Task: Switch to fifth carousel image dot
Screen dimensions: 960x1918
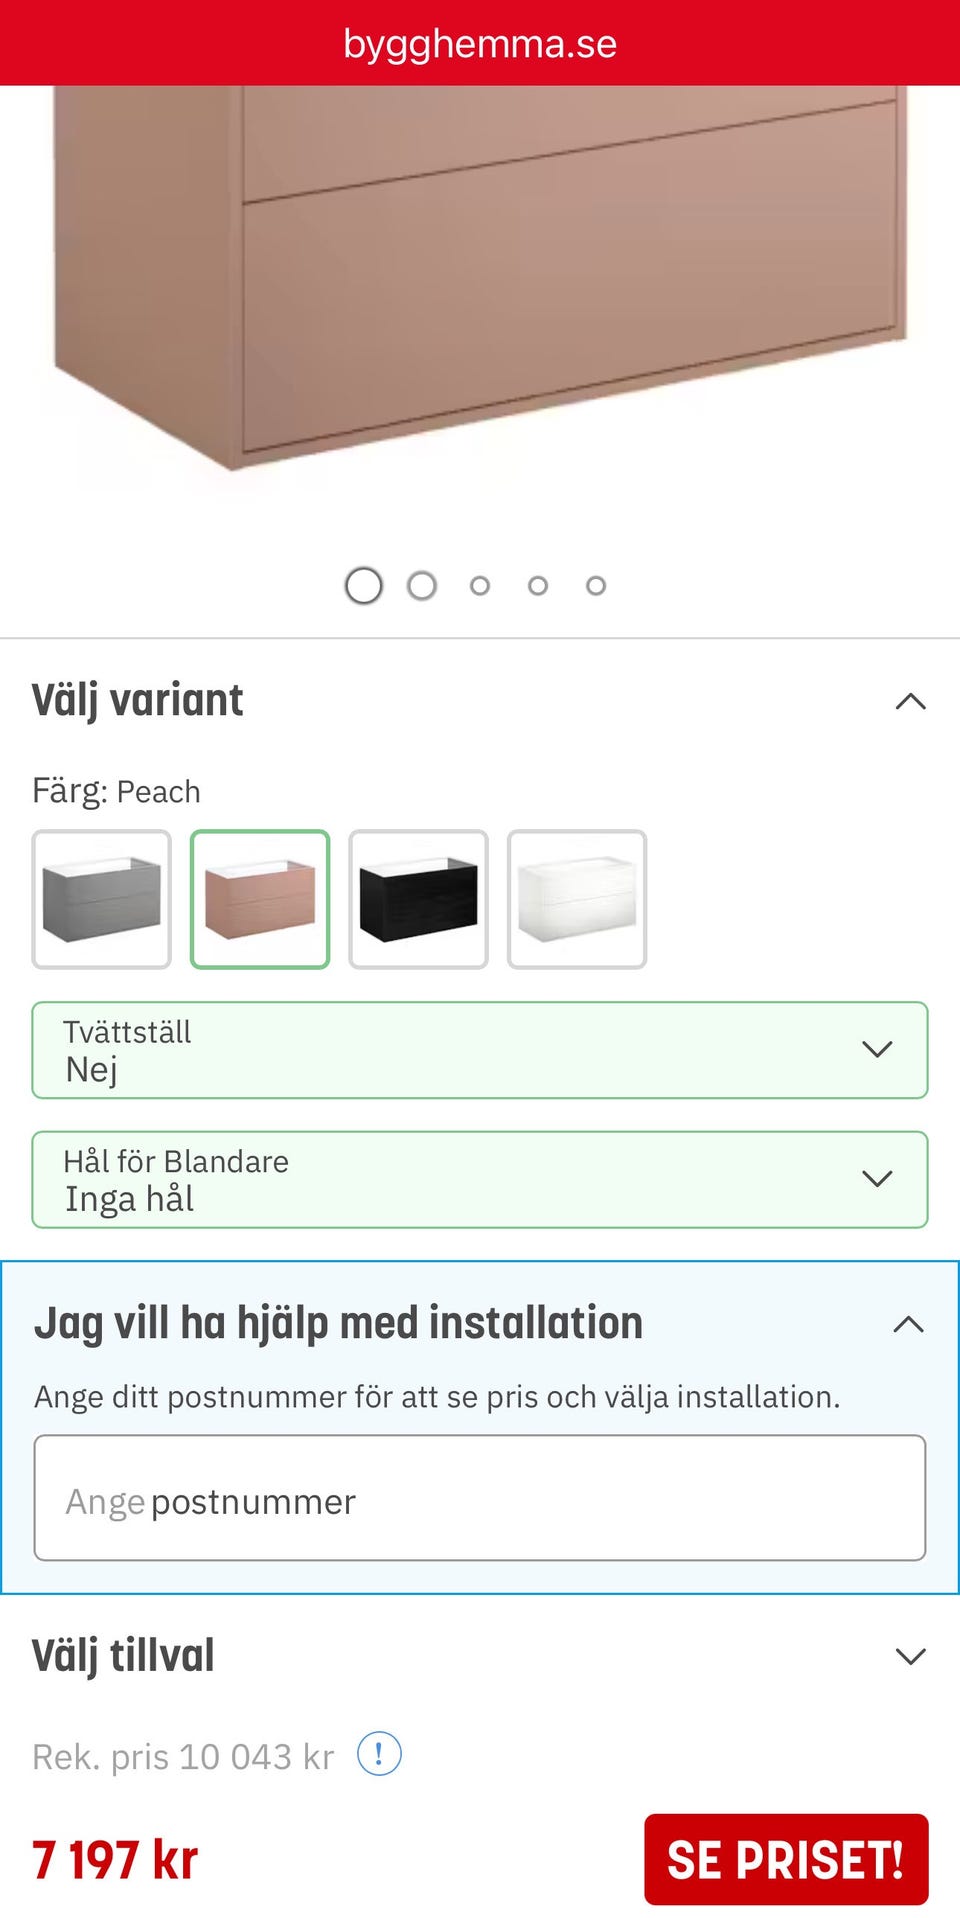Action: point(596,586)
